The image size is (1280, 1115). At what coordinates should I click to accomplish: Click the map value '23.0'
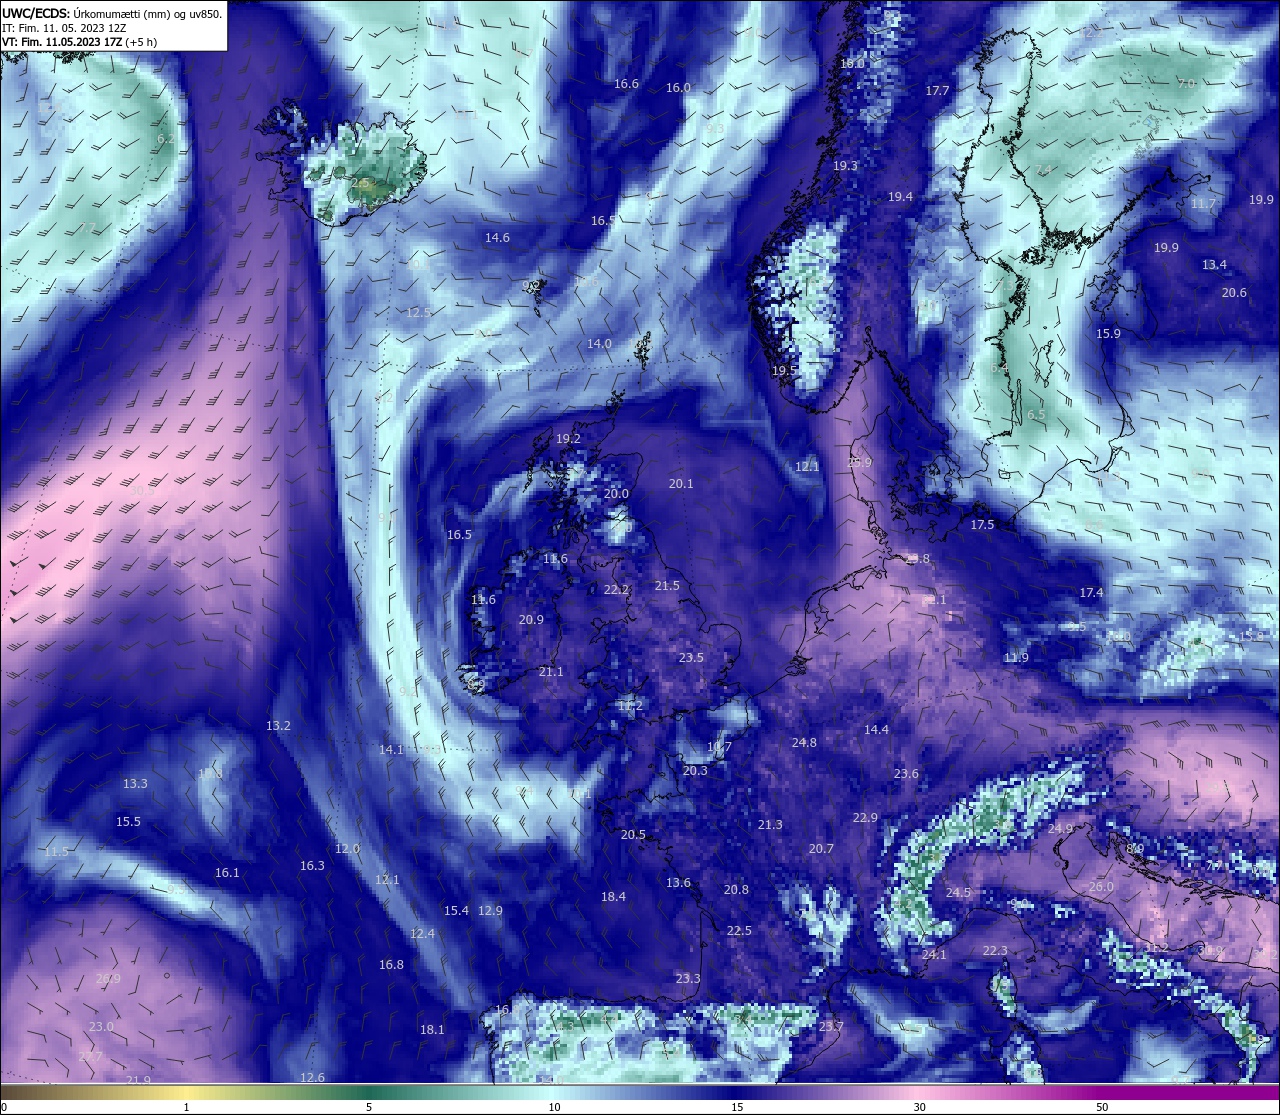click(x=101, y=1027)
